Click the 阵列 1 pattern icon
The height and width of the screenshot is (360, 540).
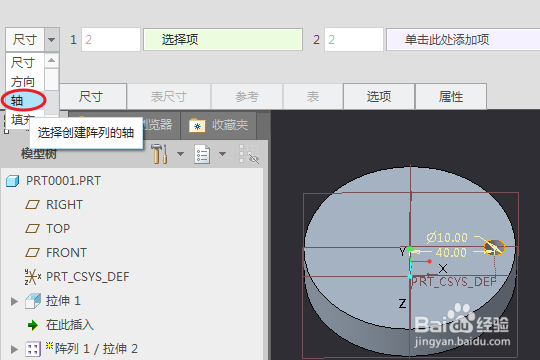[x=33, y=349]
